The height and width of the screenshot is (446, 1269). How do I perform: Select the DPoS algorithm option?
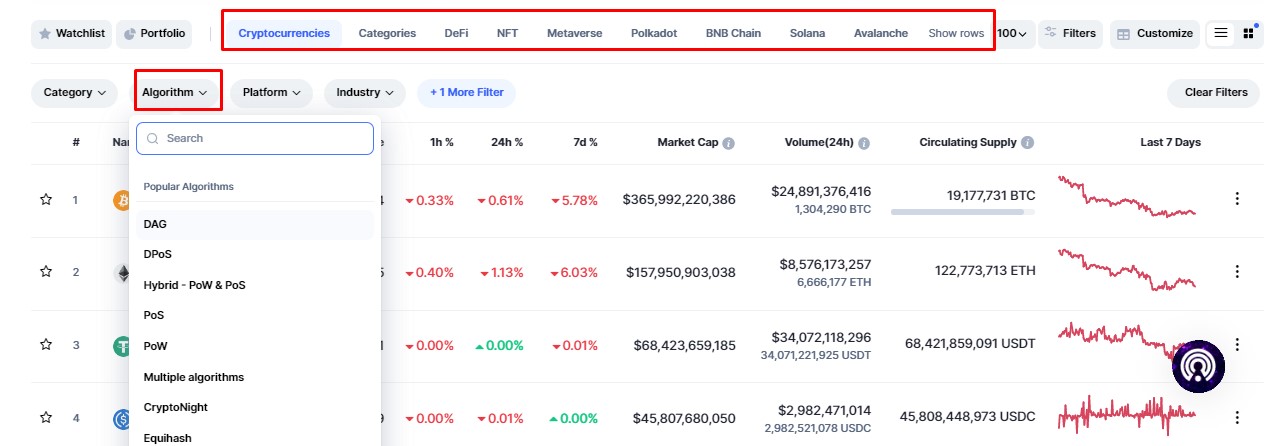click(x=255, y=254)
